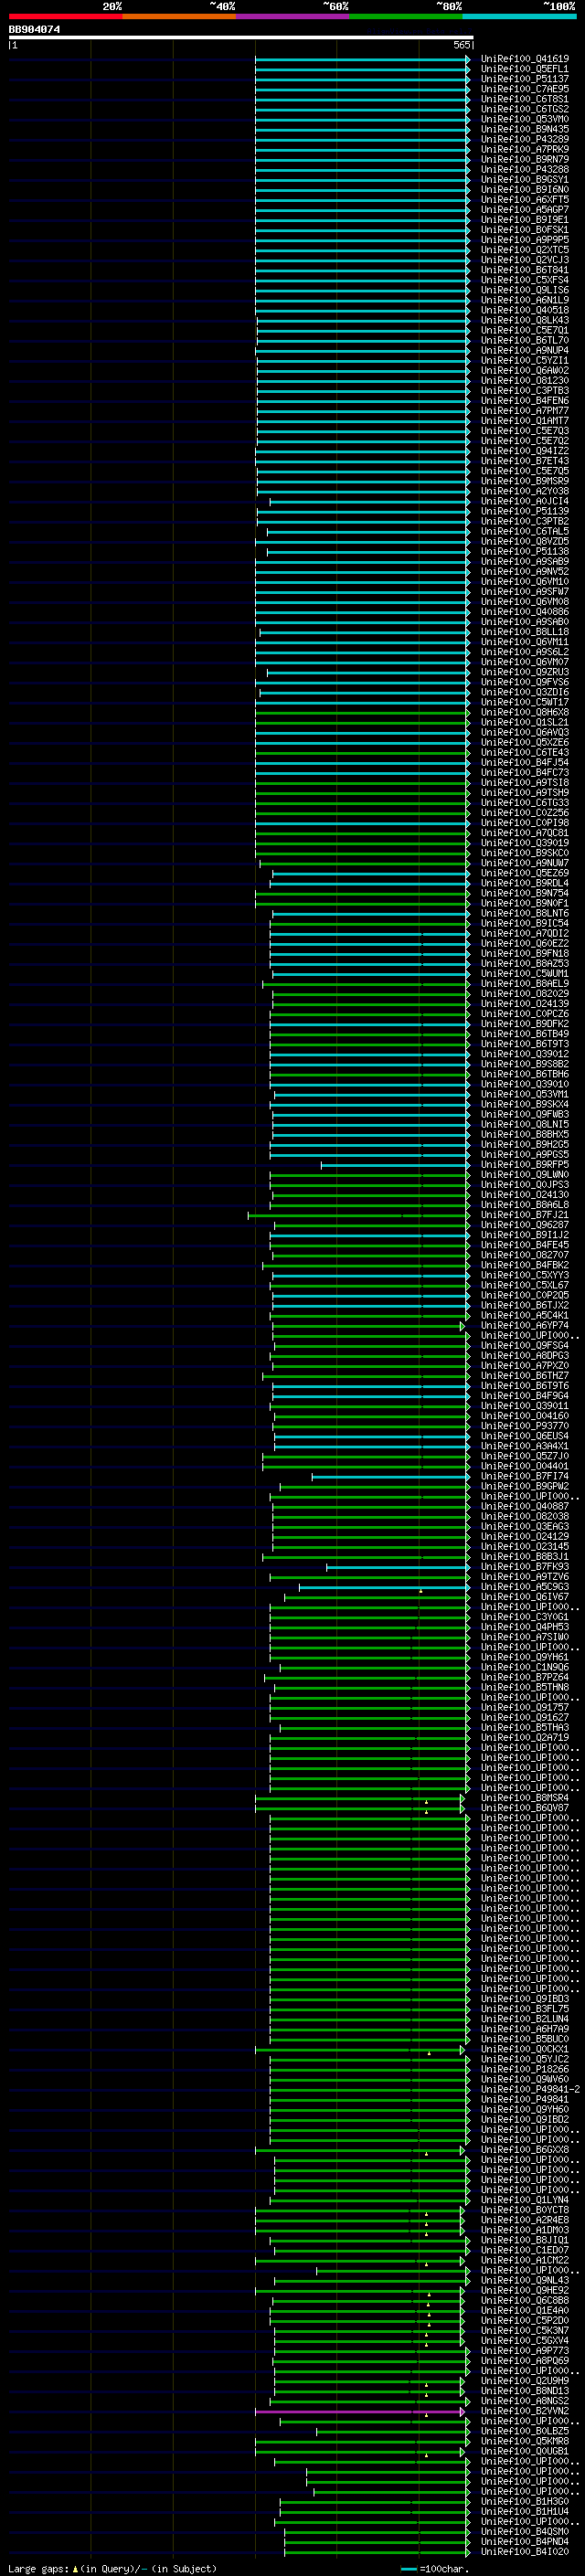The height and width of the screenshot is (2576, 585).
Task: Click the green ~80% identity legend segment
Action: coord(406,16)
